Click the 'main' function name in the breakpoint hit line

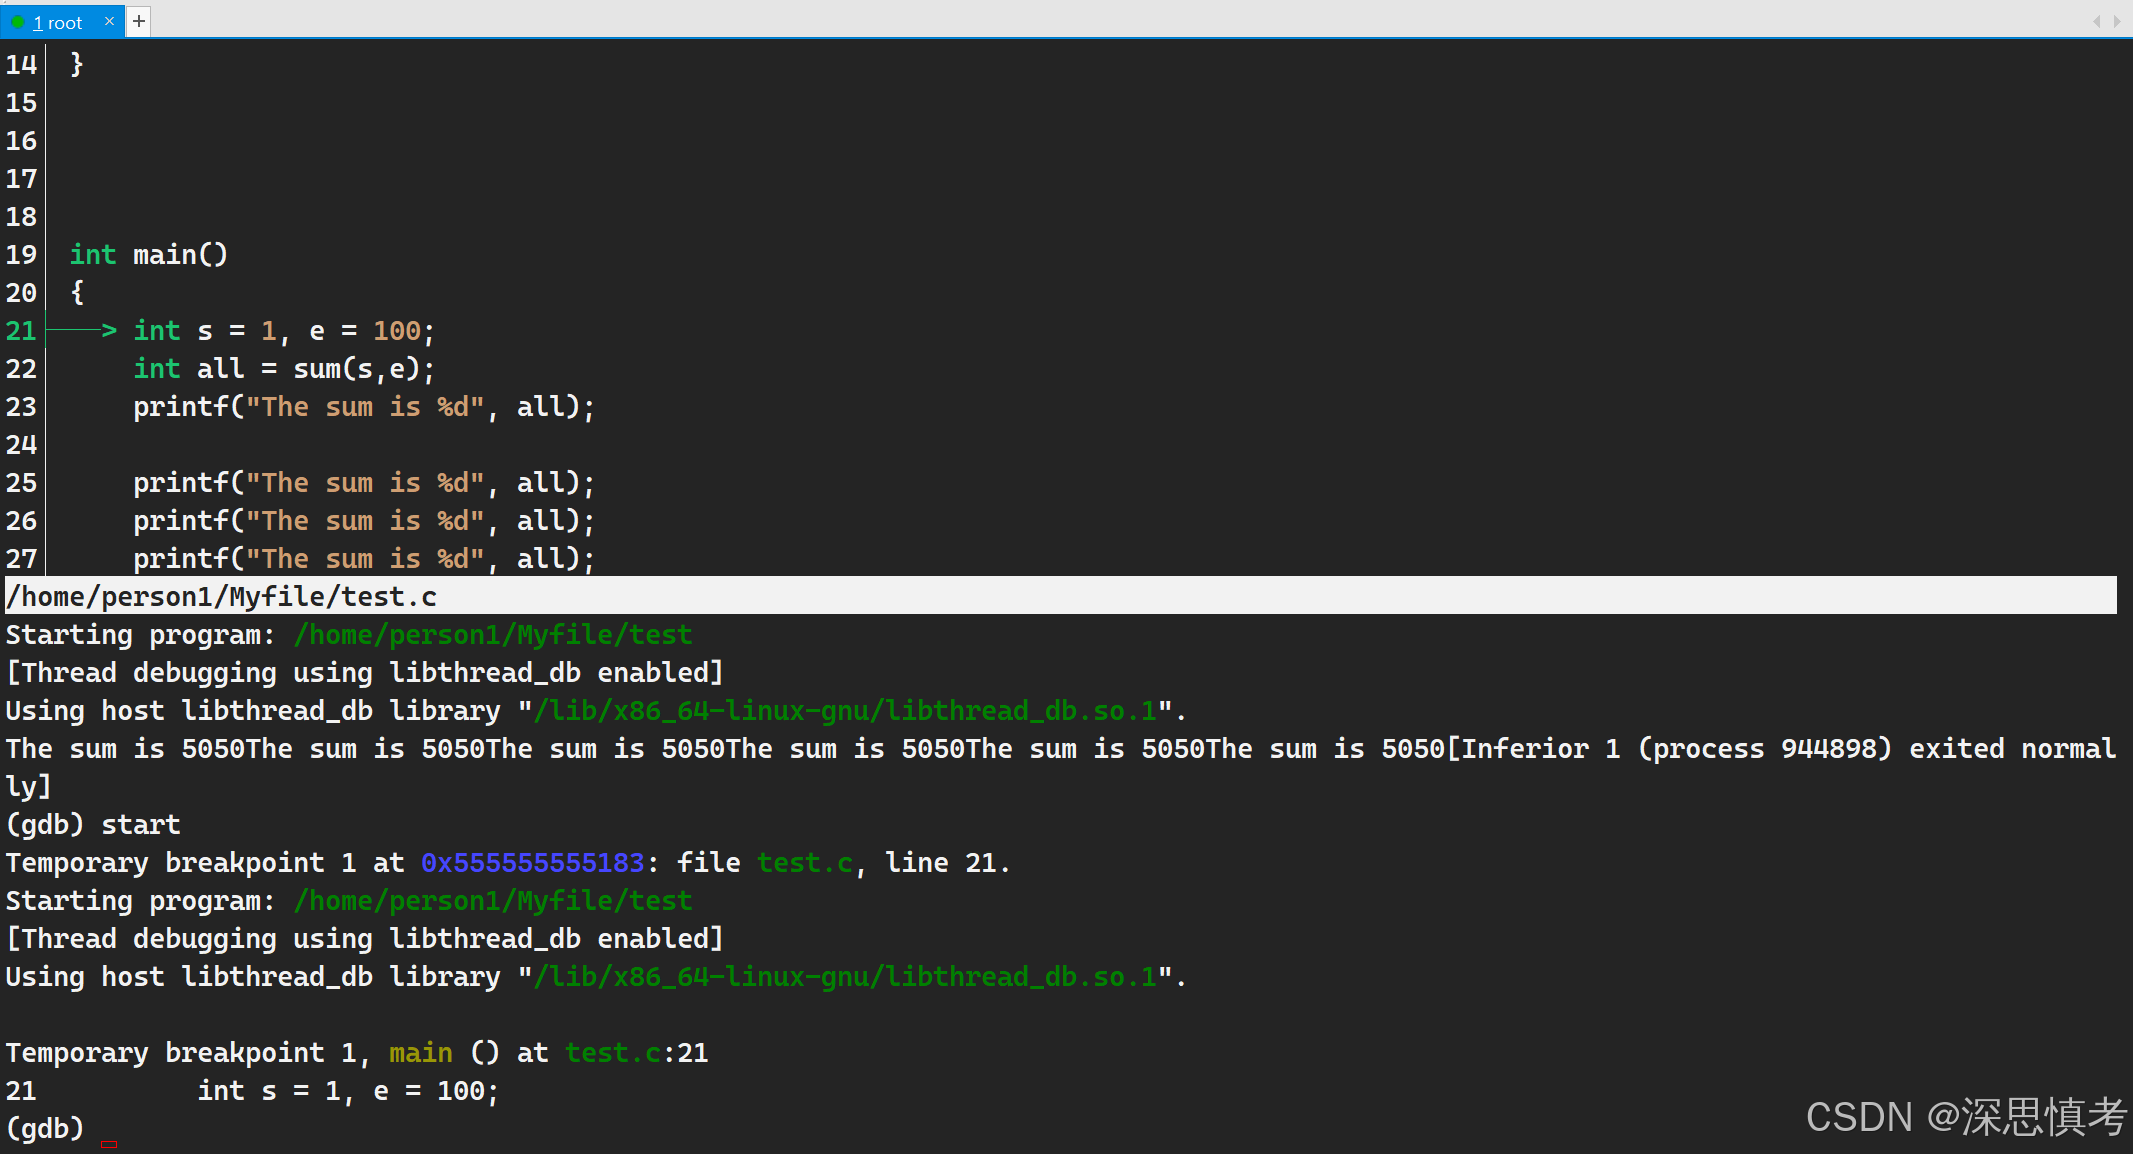click(420, 1053)
